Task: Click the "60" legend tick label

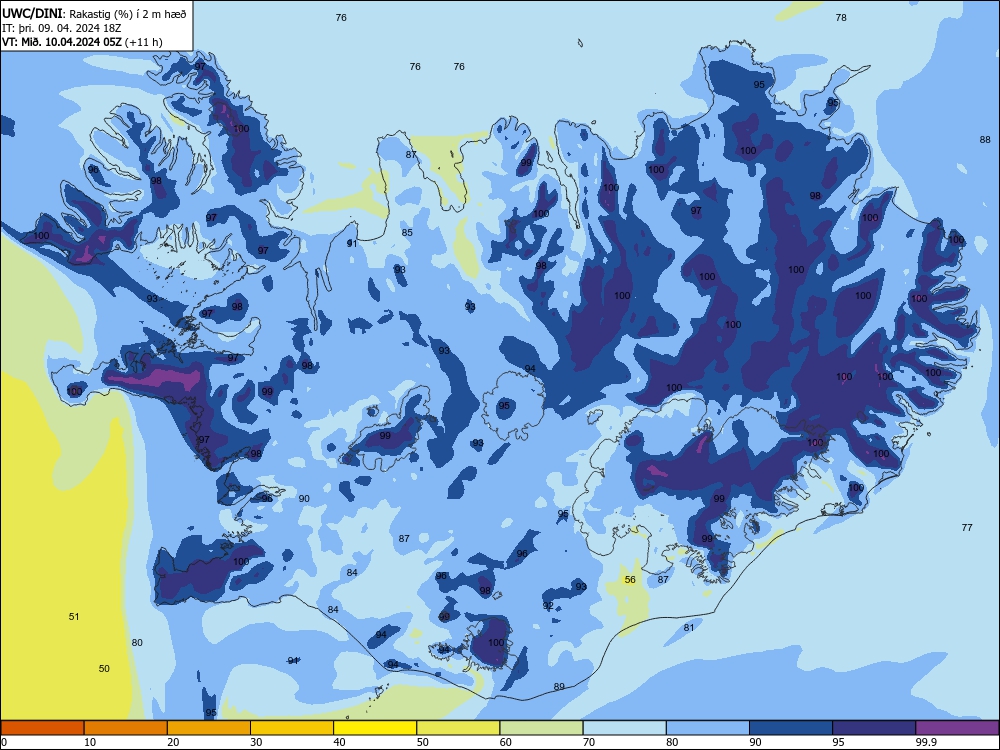Action: [506, 742]
